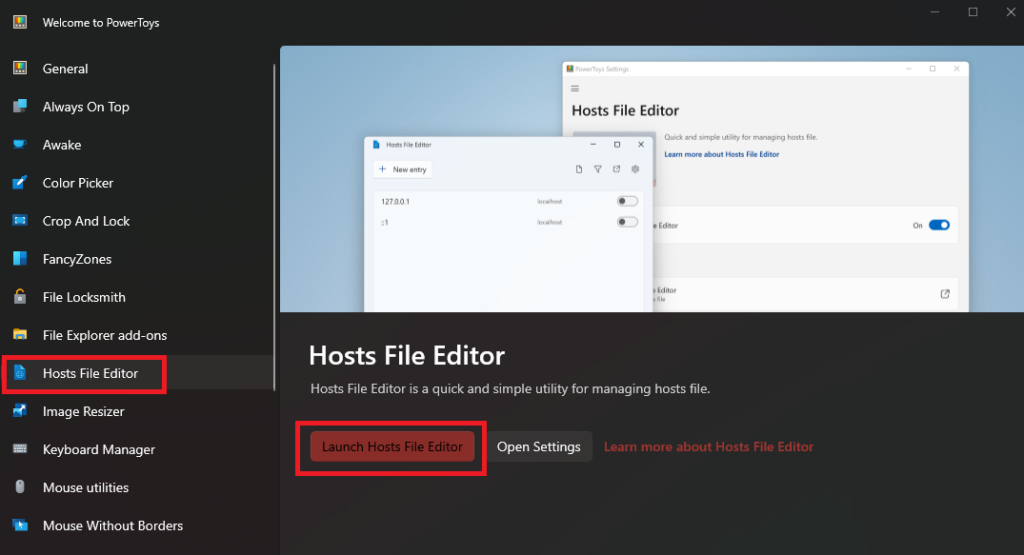The width and height of the screenshot is (1024, 555).
Task: Toggle the On switch in preview settings
Action: click(x=939, y=225)
